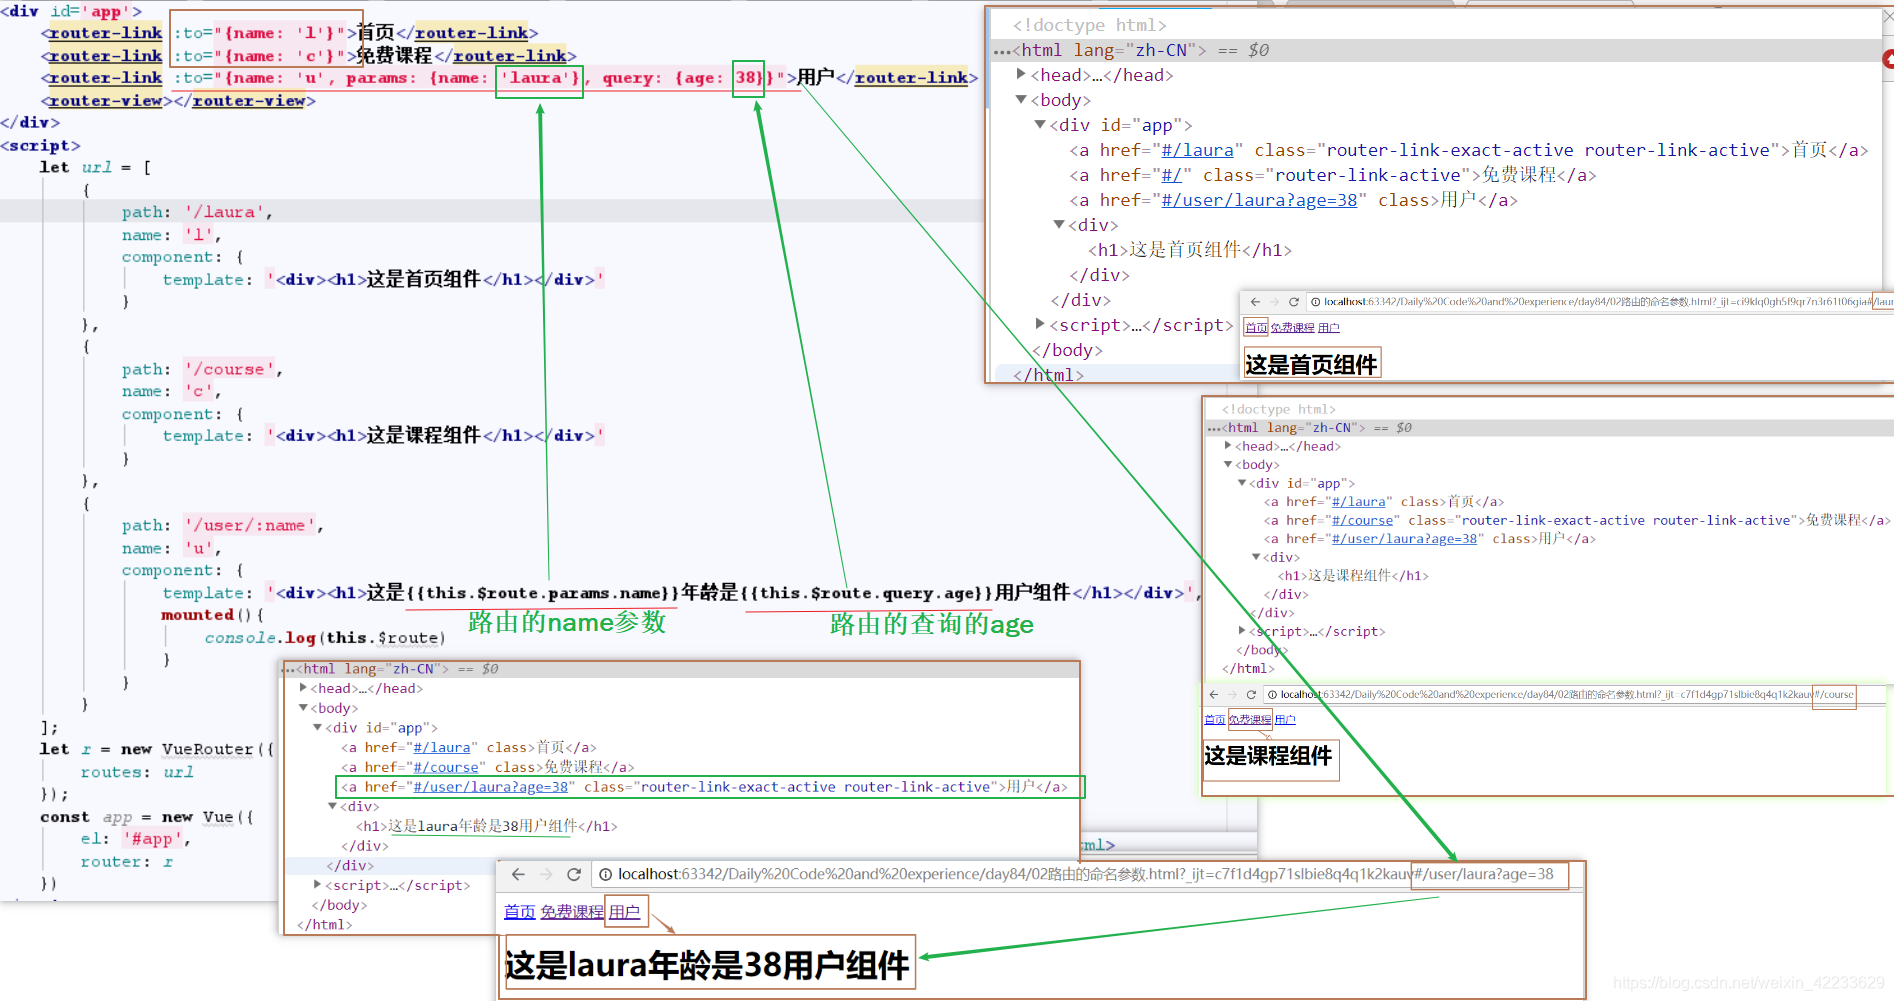The image size is (1894, 1001).
Task: Select the html lang="zh-CN" row in 课程-active DevTools
Action: (x=1549, y=427)
